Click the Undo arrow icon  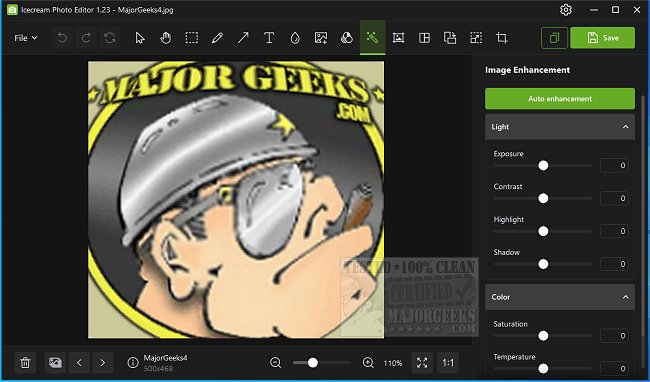coord(62,38)
